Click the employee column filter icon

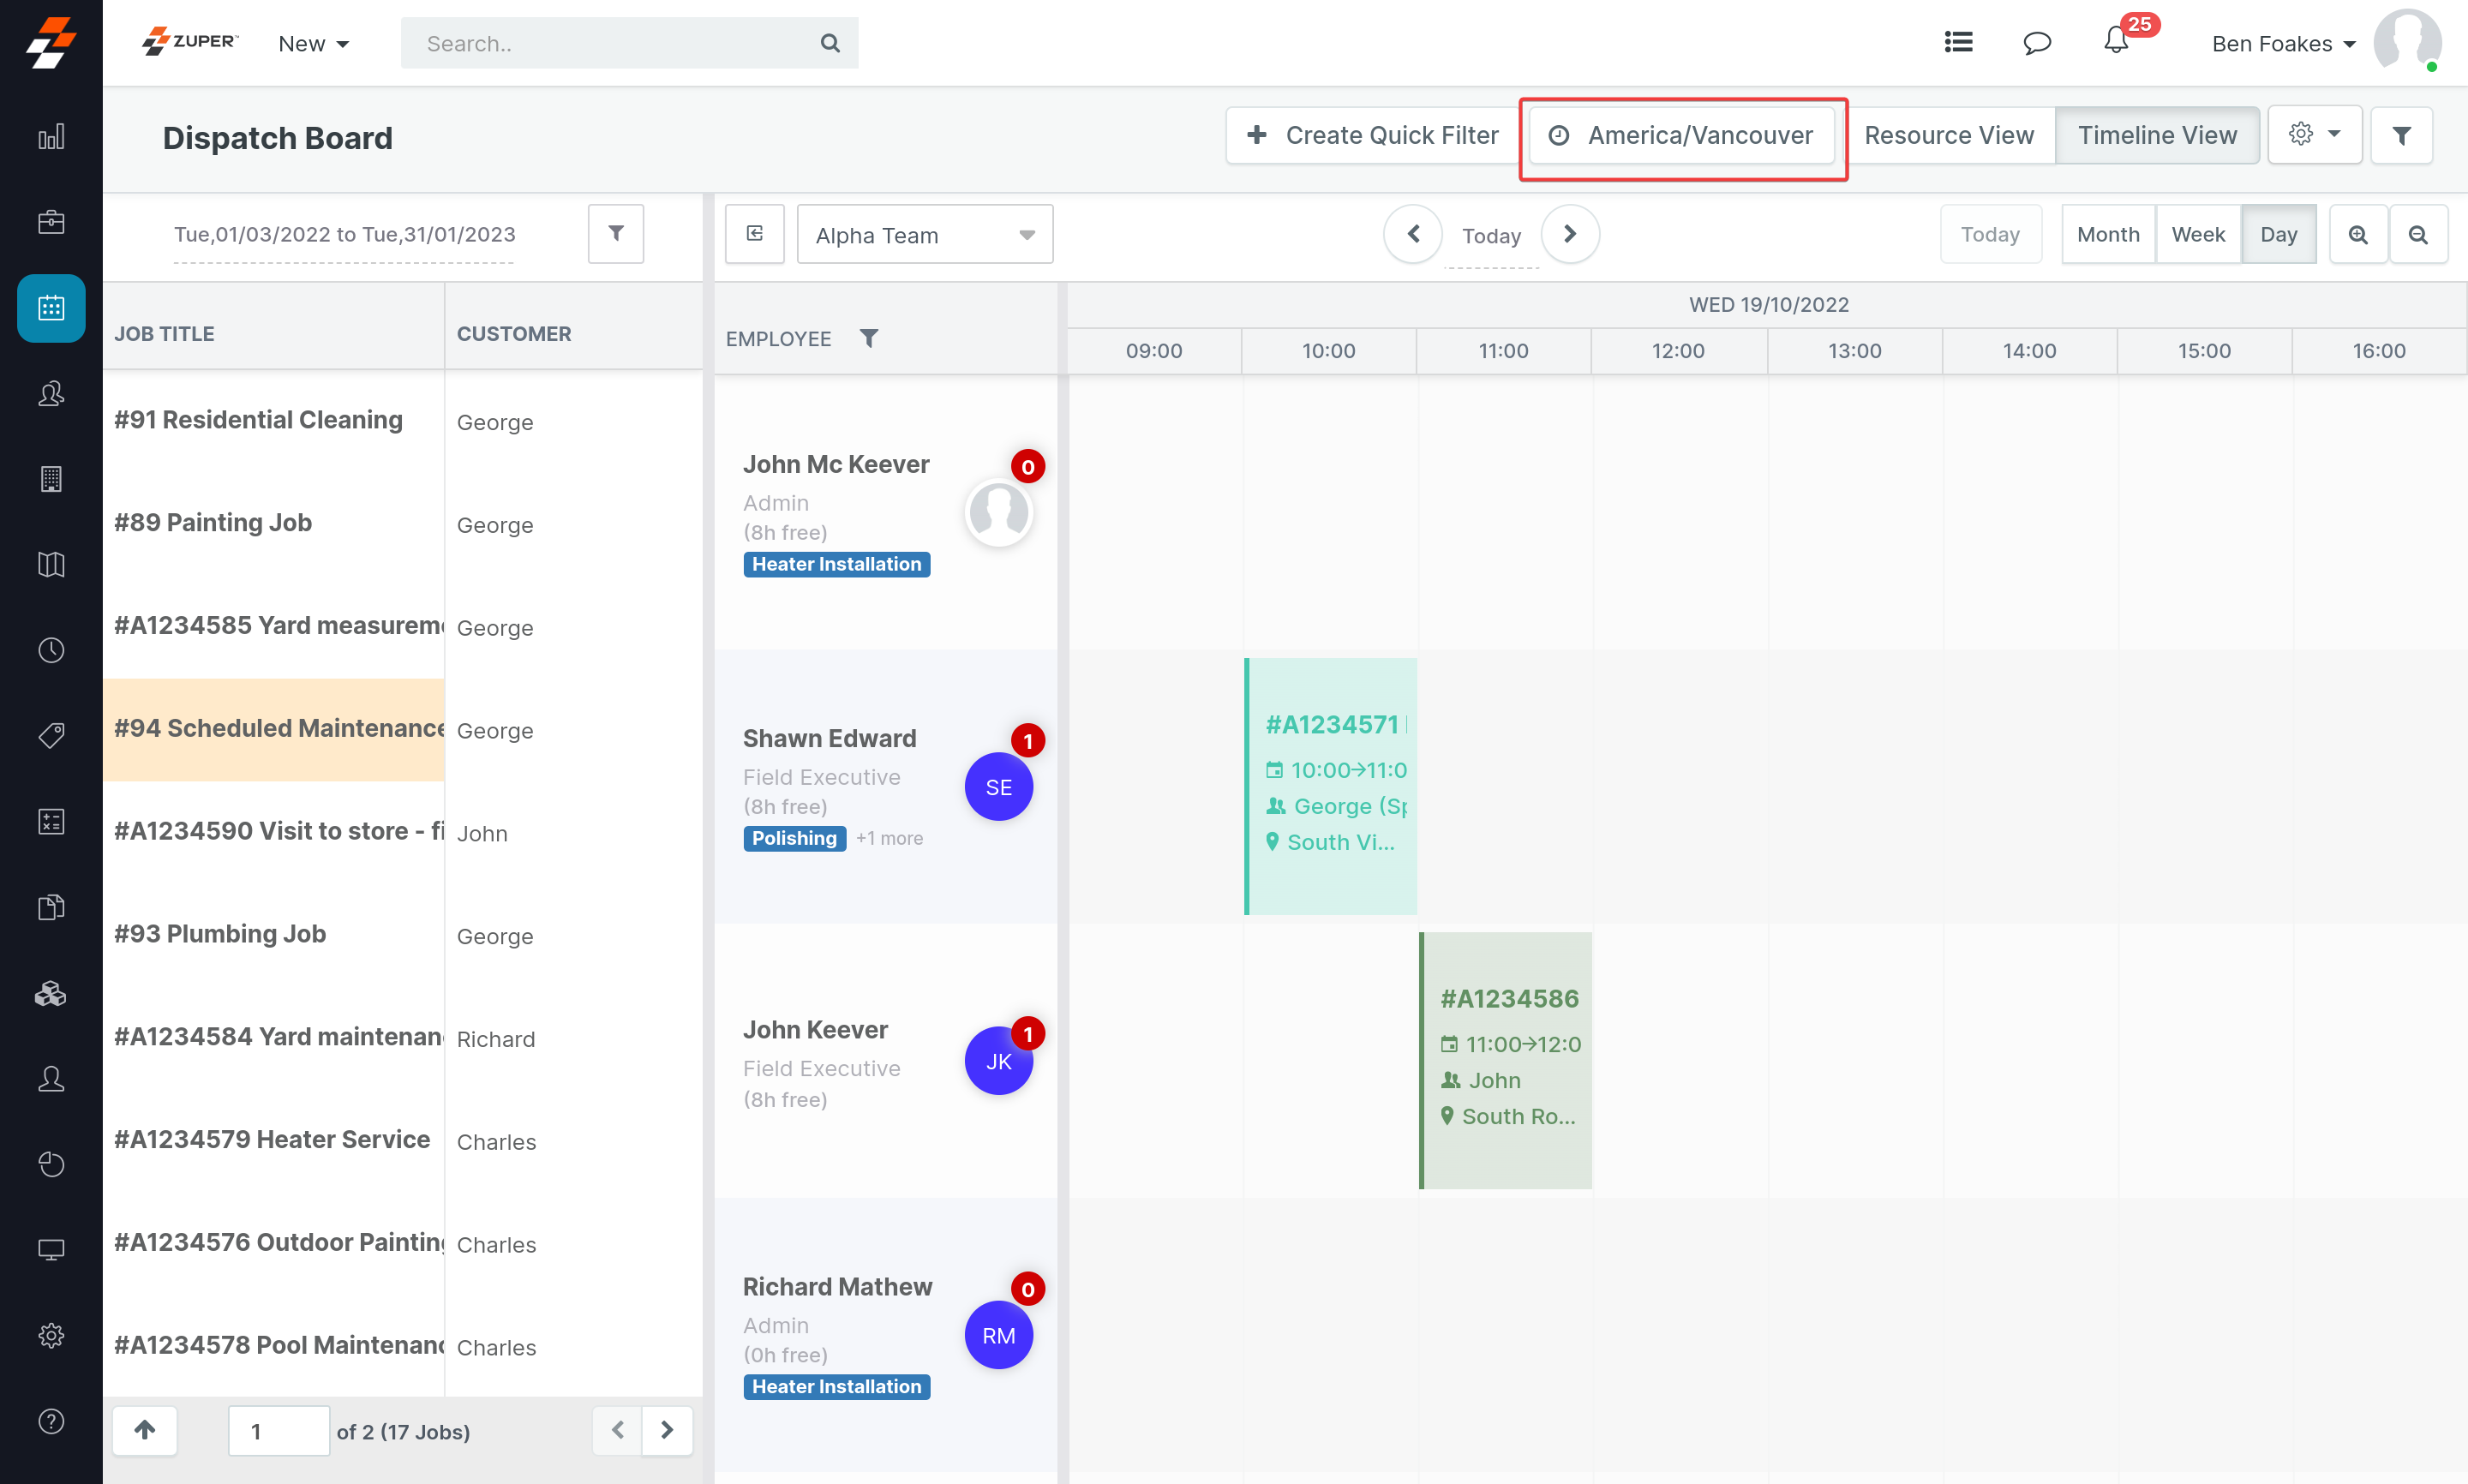tap(869, 338)
